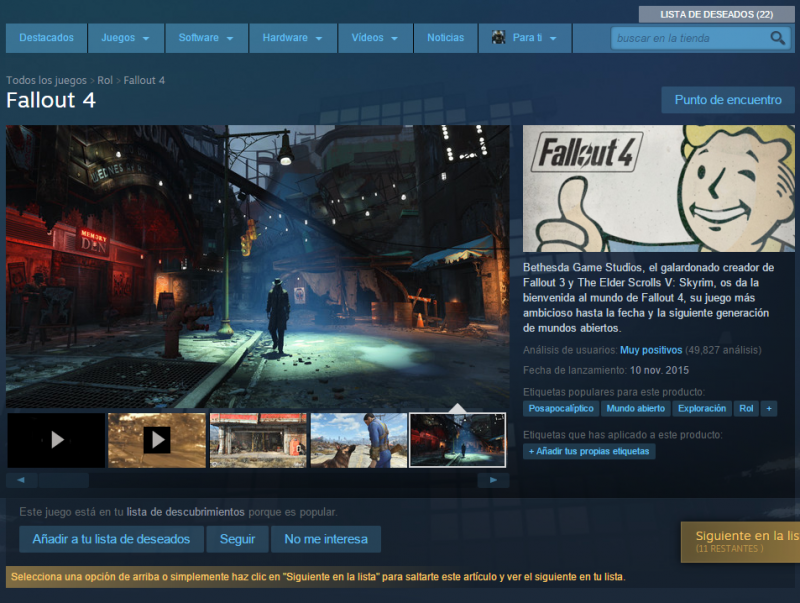This screenshot has height=603, width=800.
Task: Open the Rol breadcrumb link
Action: (105, 81)
